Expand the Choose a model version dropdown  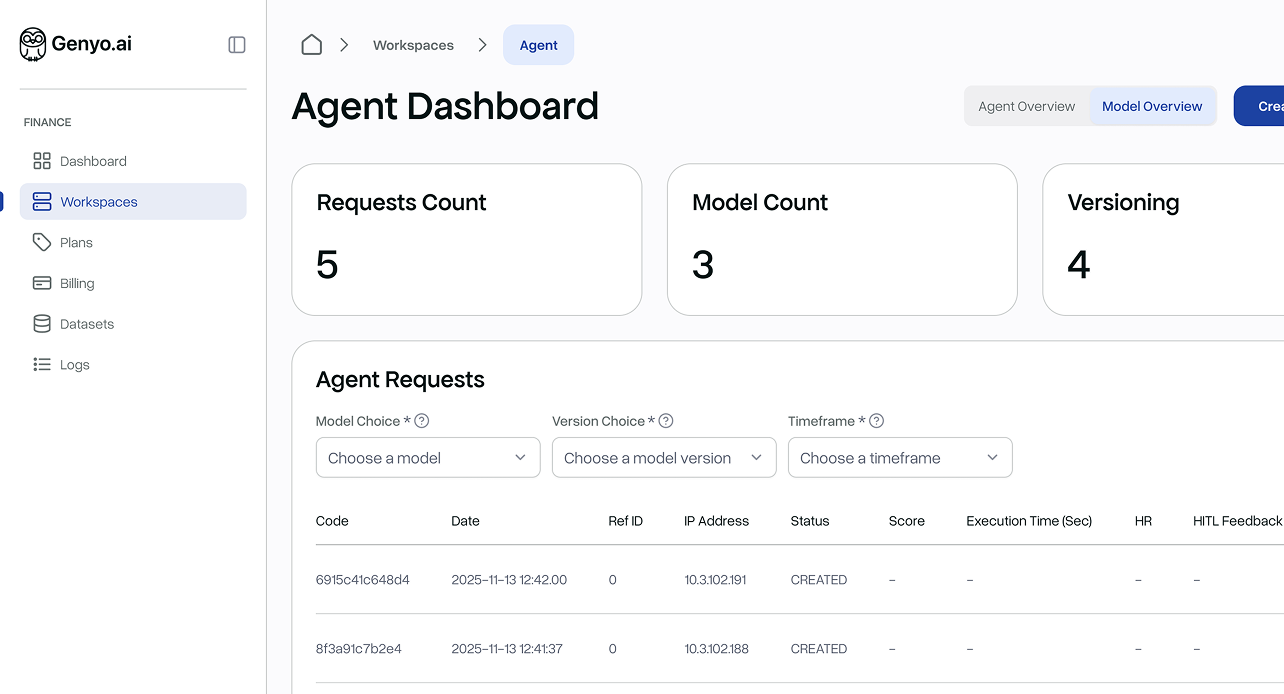click(664, 458)
